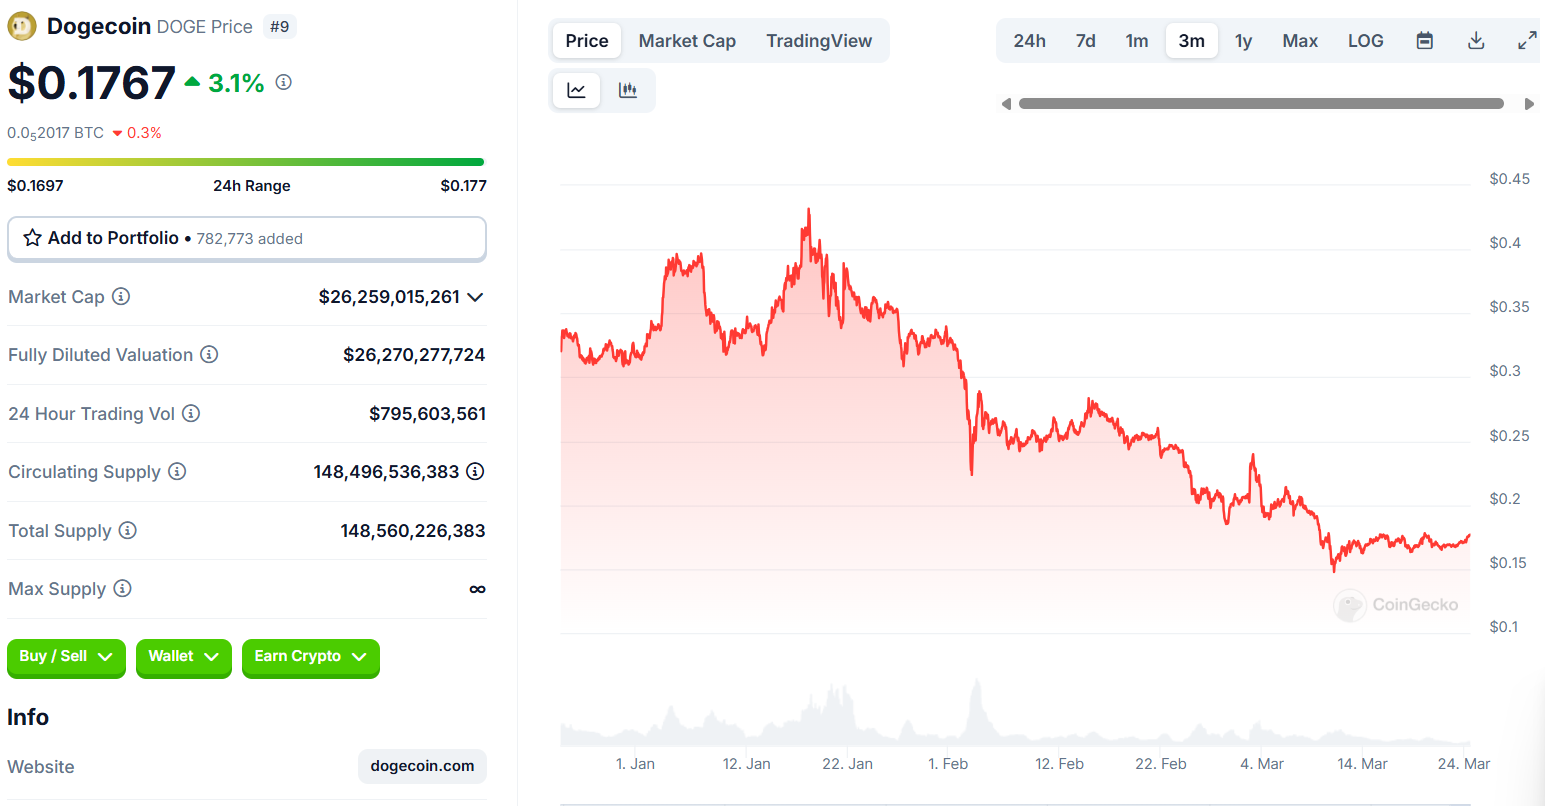Select the 1y time range
The height and width of the screenshot is (806, 1545).
point(1243,41)
